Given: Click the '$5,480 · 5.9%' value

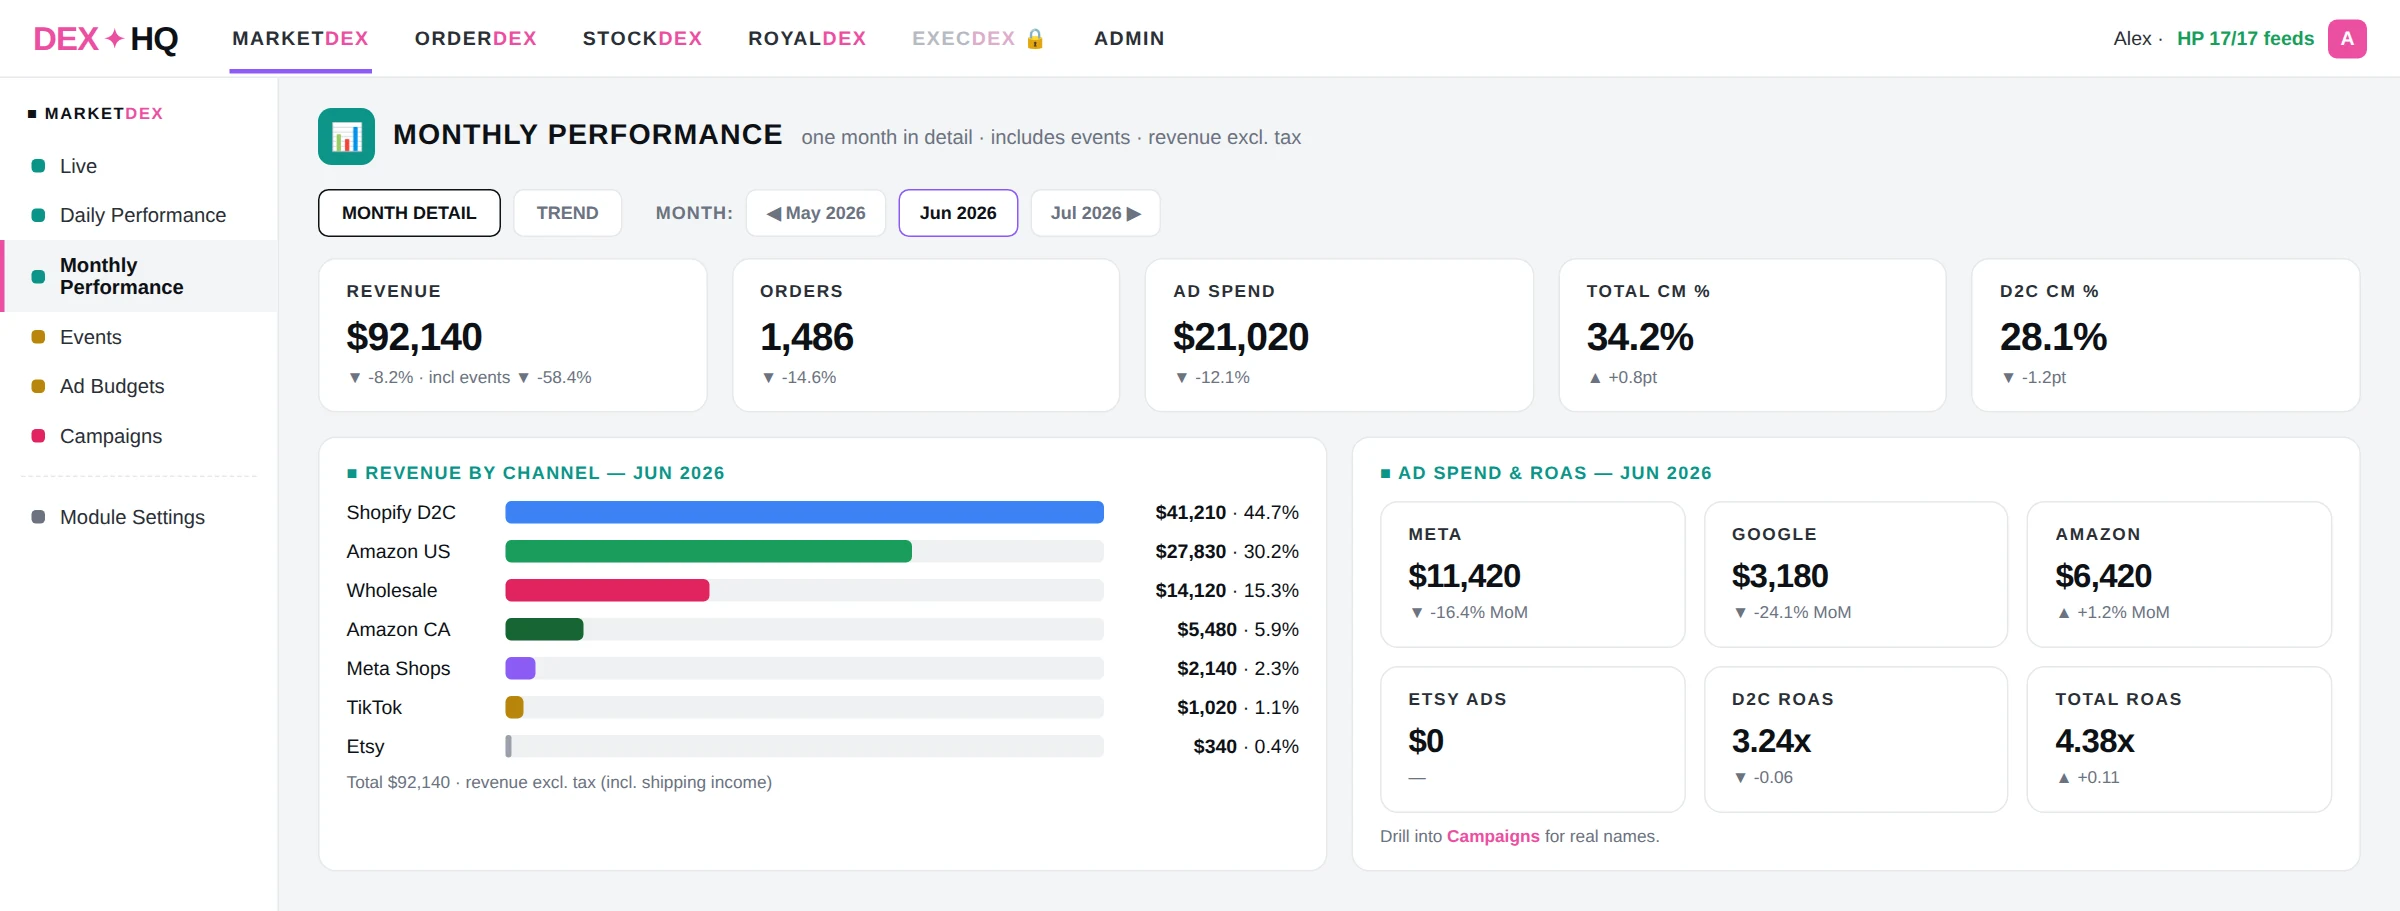Looking at the screenshot, I should point(1238,629).
